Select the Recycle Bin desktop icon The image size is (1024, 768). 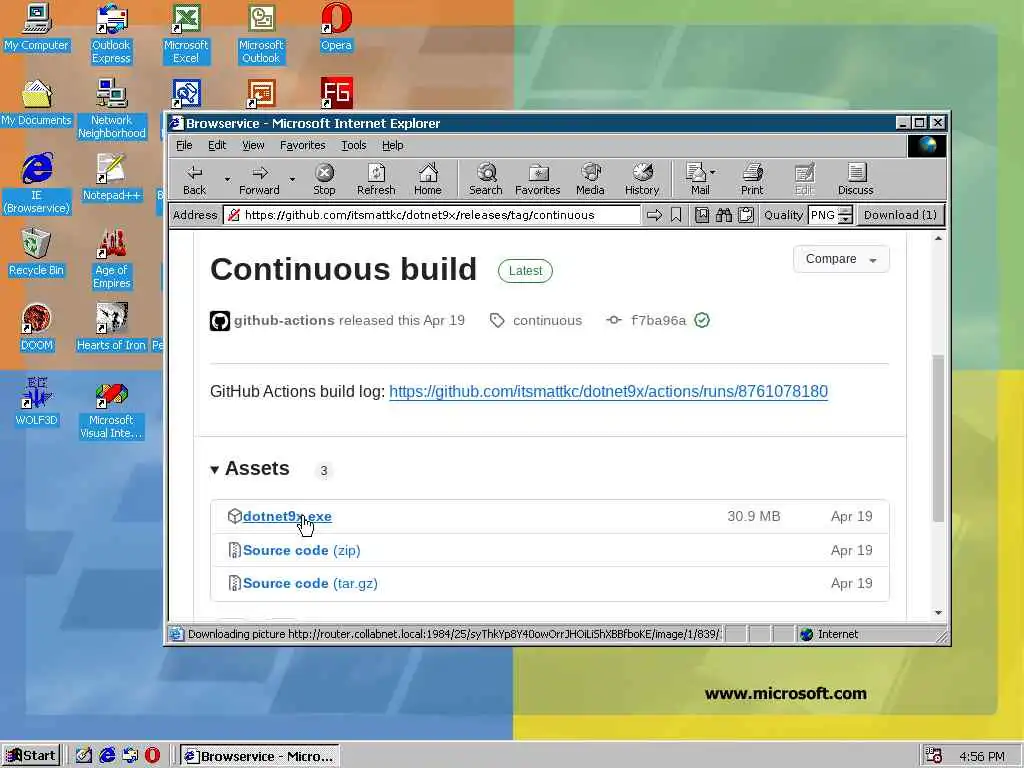coord(36,253)
